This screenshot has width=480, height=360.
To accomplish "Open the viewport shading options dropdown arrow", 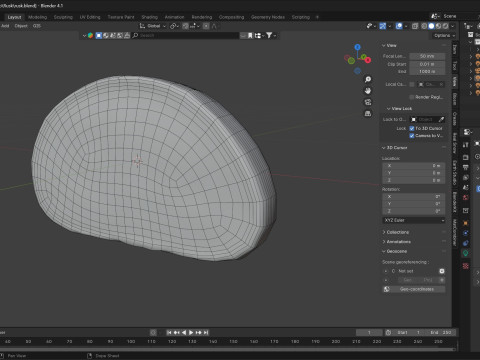I will point(452,26).
